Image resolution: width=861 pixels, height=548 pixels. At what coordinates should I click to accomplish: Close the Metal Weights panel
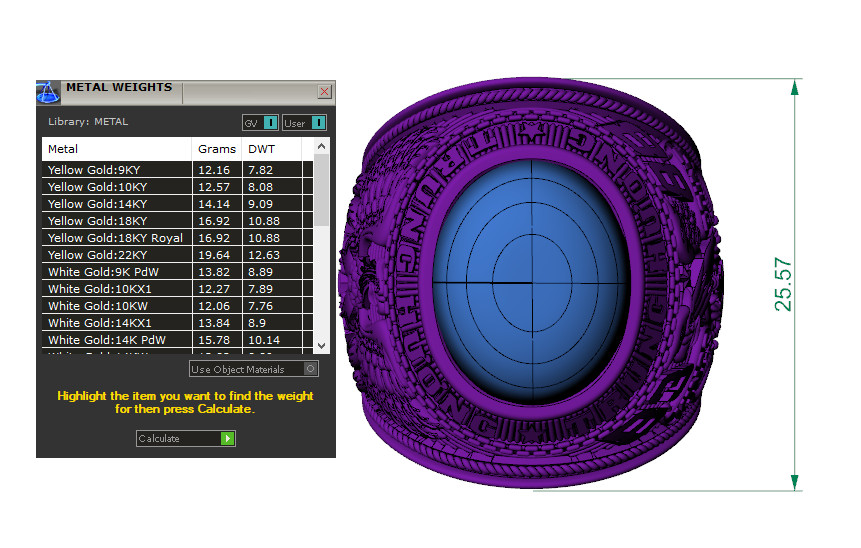(324, 91)
